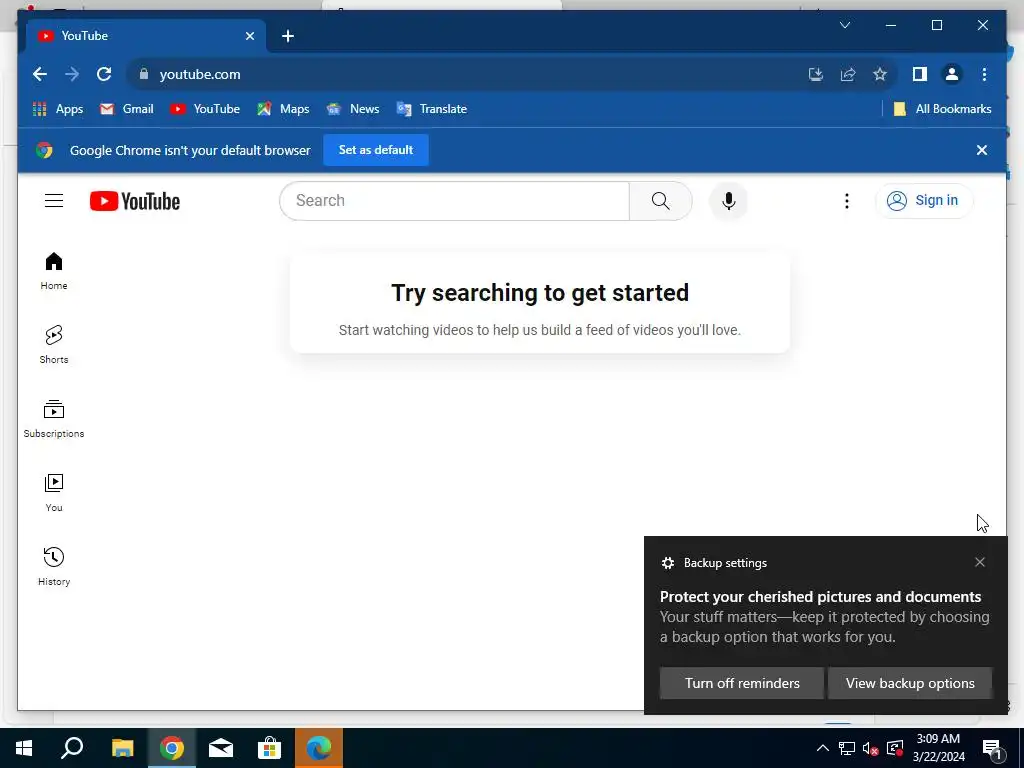This screenshot has width=1024, height=768.
Task: Select the YouTube browser tab
Action: [x=146, y=36]
